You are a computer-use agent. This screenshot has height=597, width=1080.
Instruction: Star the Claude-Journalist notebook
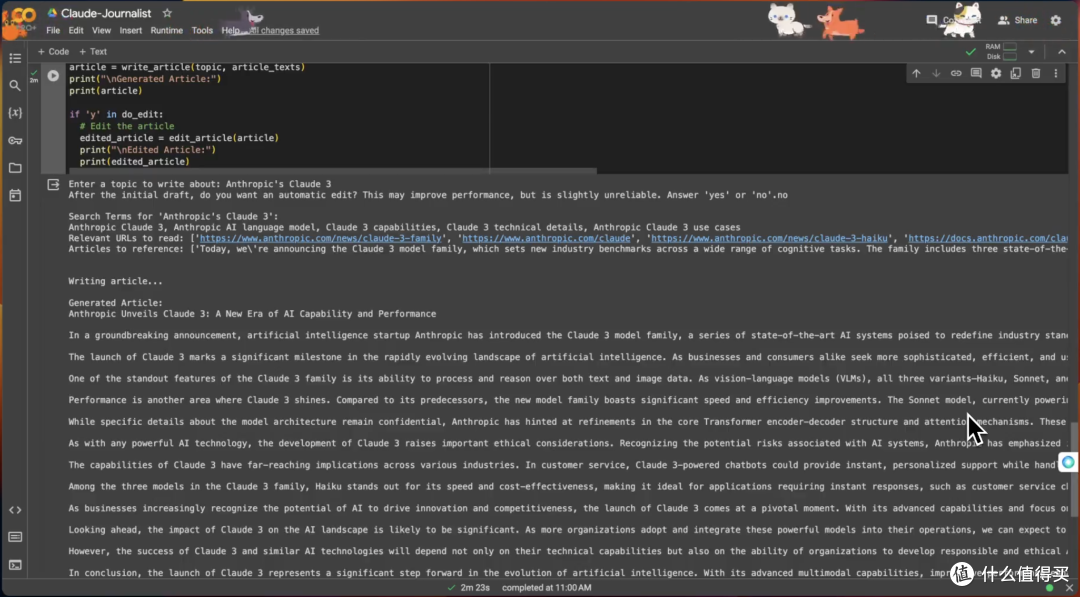point(167,13)
